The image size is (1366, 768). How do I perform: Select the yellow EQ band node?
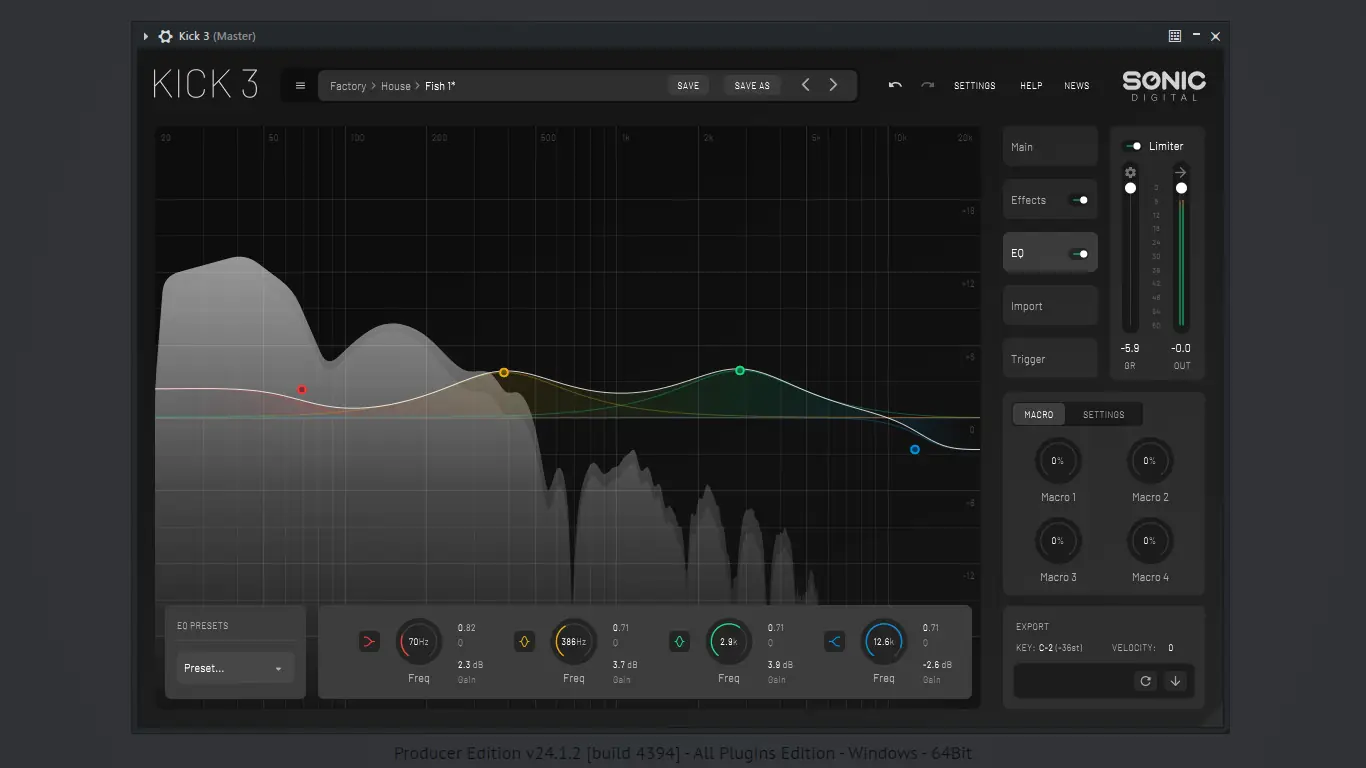(504, 372)
